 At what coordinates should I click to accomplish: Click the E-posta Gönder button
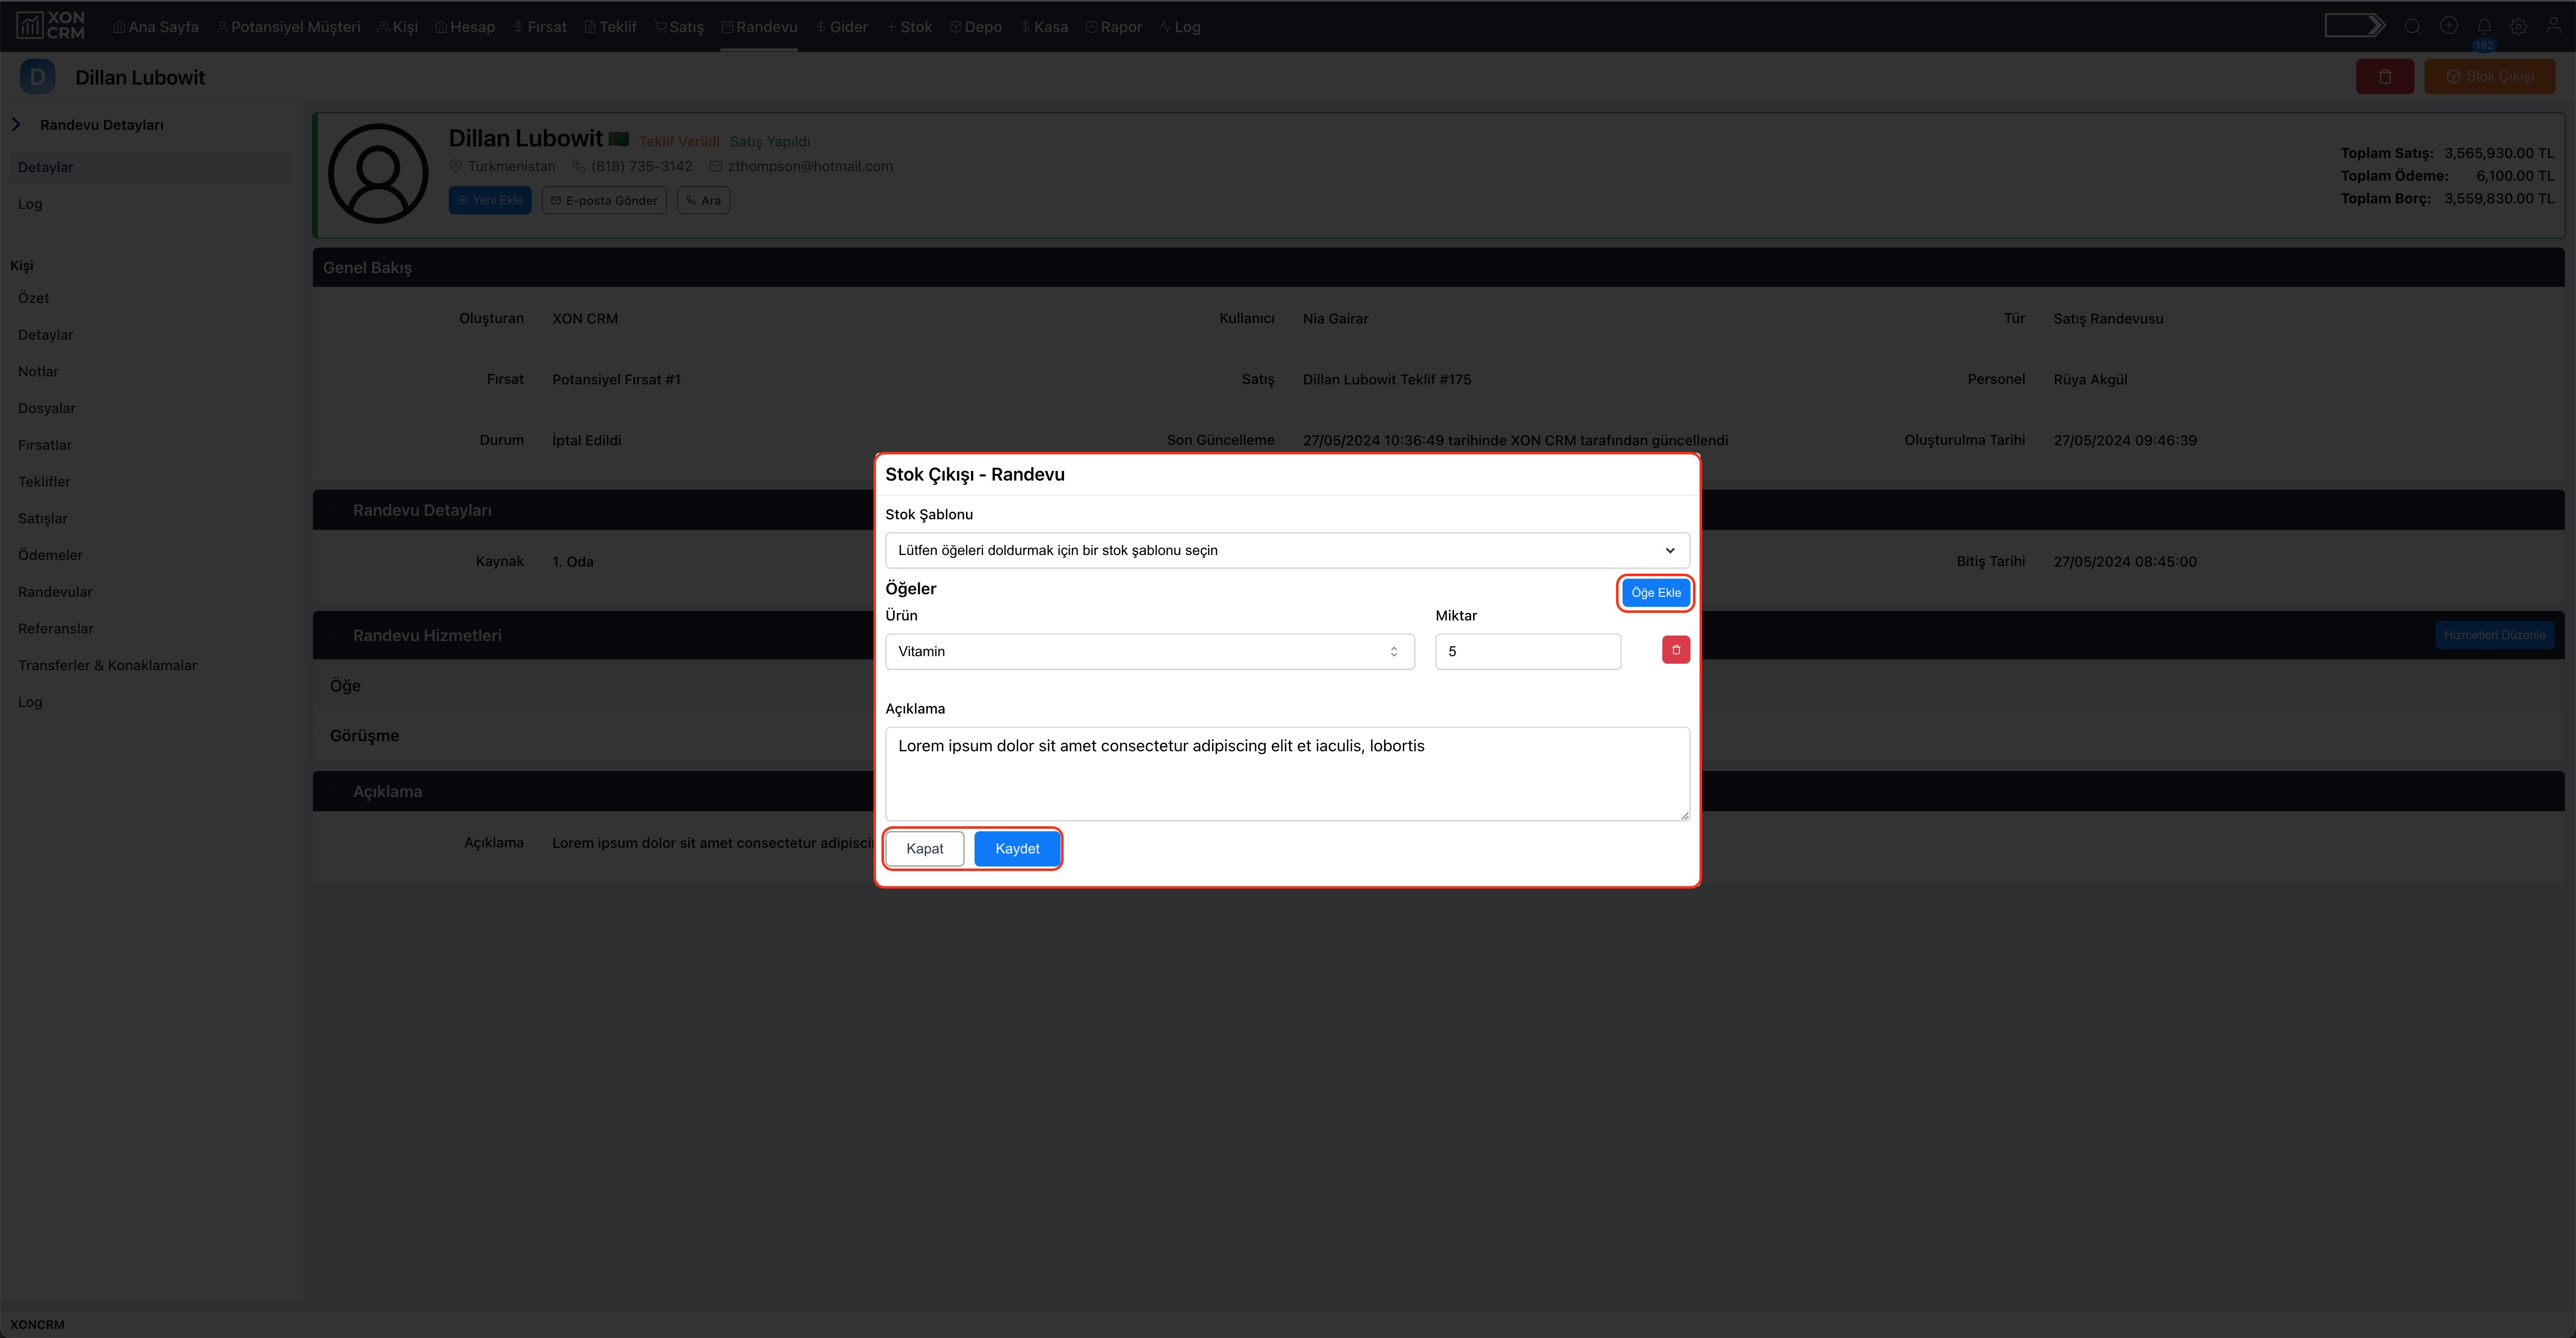[604, 201]
